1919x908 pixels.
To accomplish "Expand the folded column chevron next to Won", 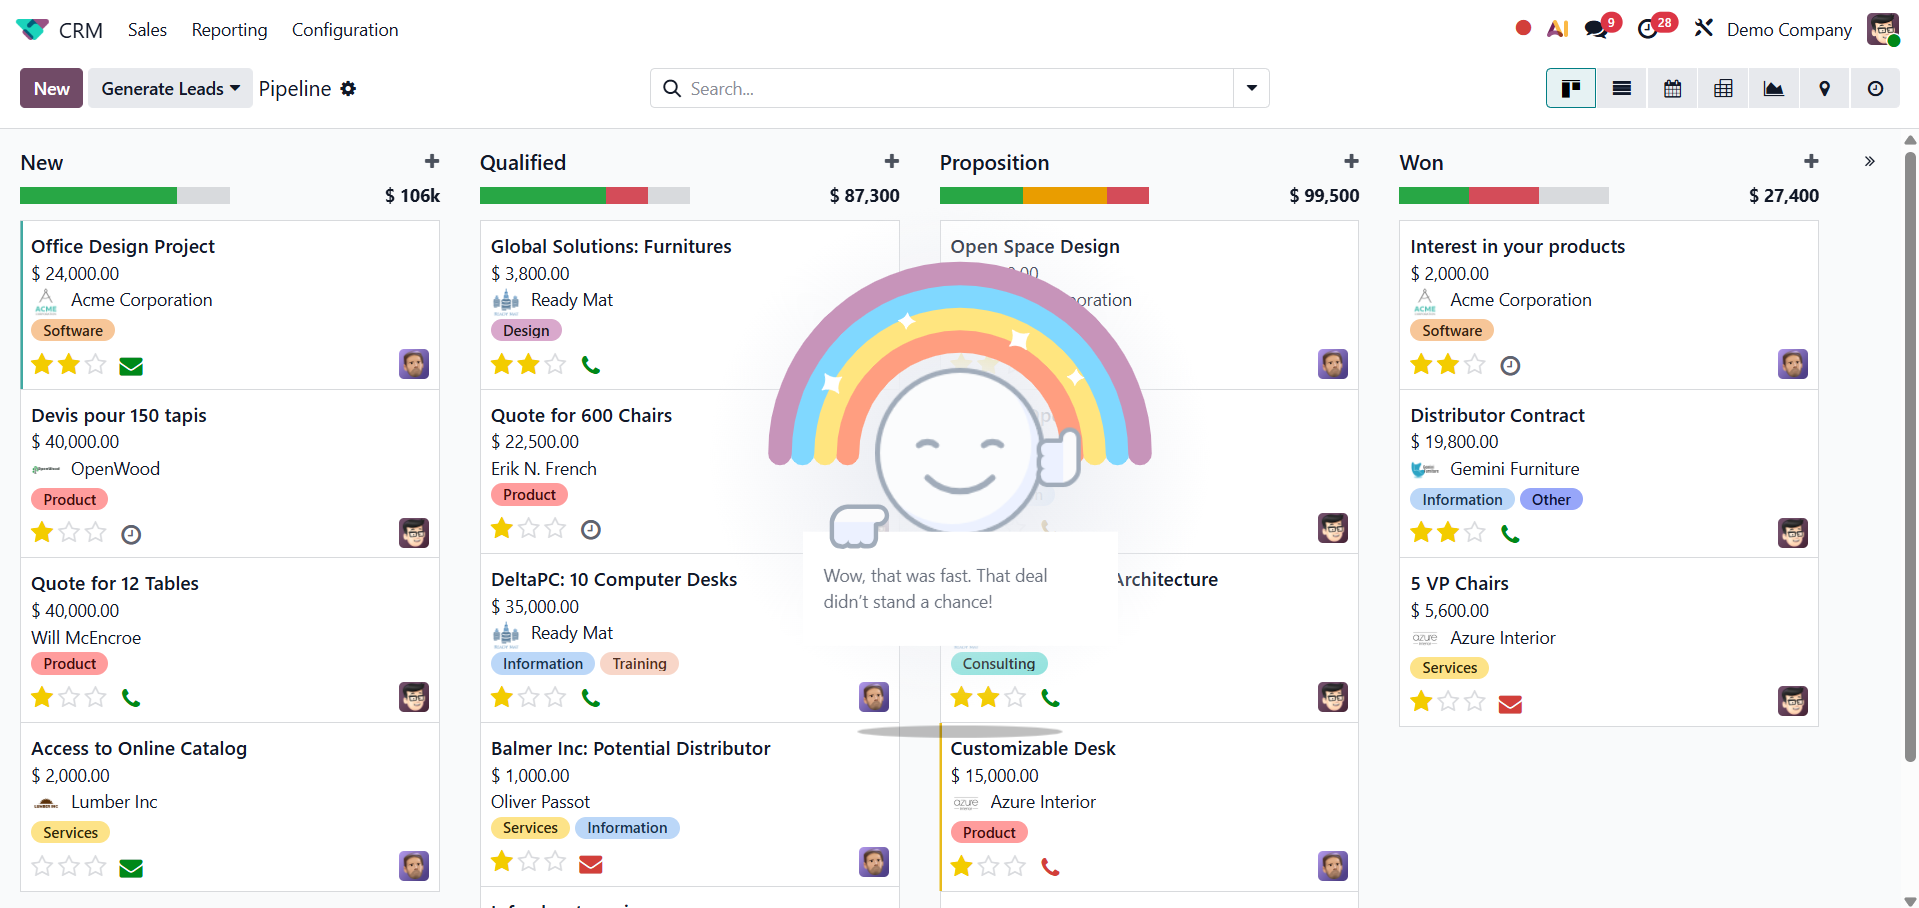I will (1869, 161).
